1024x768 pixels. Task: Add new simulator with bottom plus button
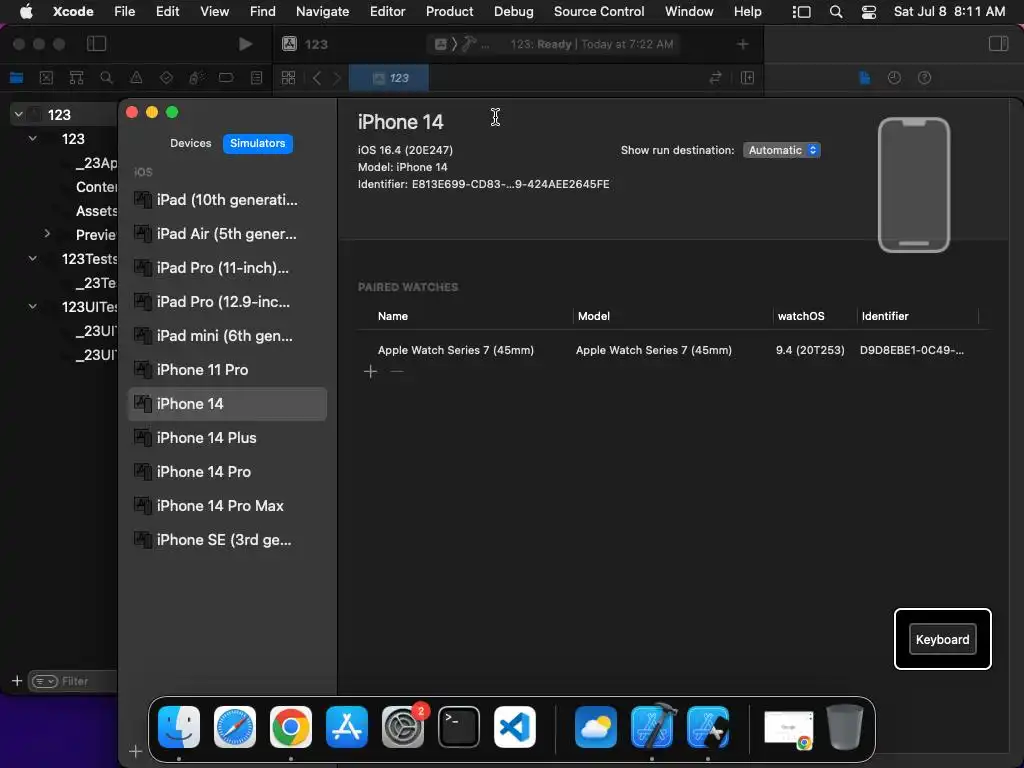click(135, 751)
